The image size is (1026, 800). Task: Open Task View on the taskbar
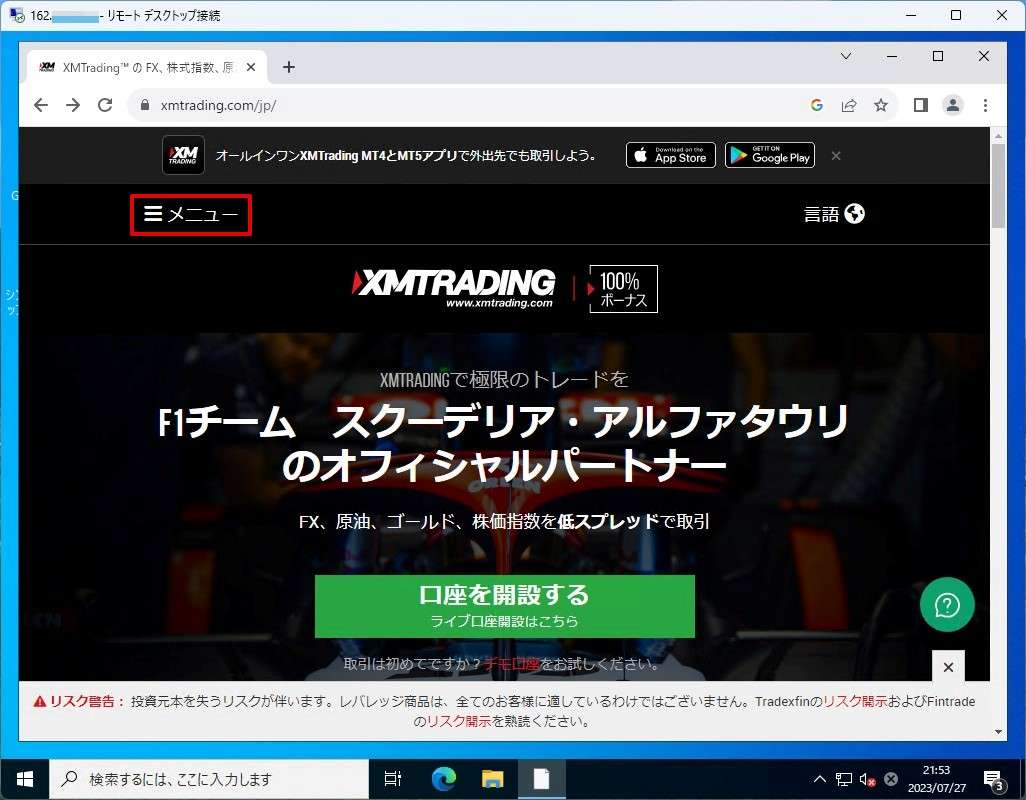[393, 779]
